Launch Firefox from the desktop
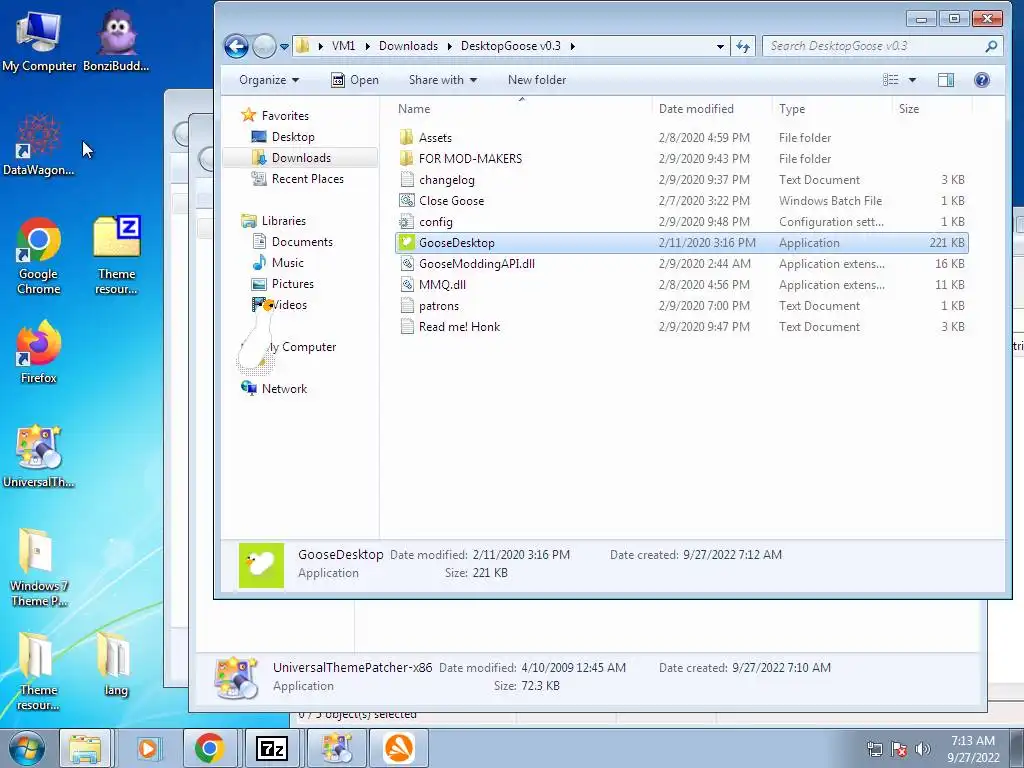1024x768 pixels. pos(39,353)
